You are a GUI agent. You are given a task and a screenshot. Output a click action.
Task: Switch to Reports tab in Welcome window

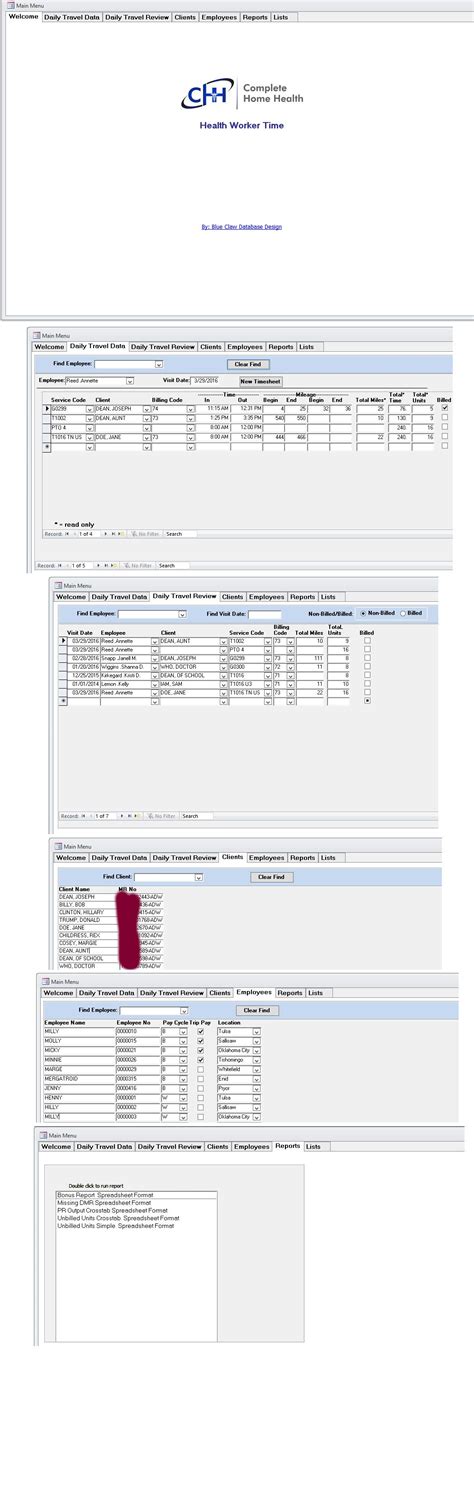click(255, 17)
